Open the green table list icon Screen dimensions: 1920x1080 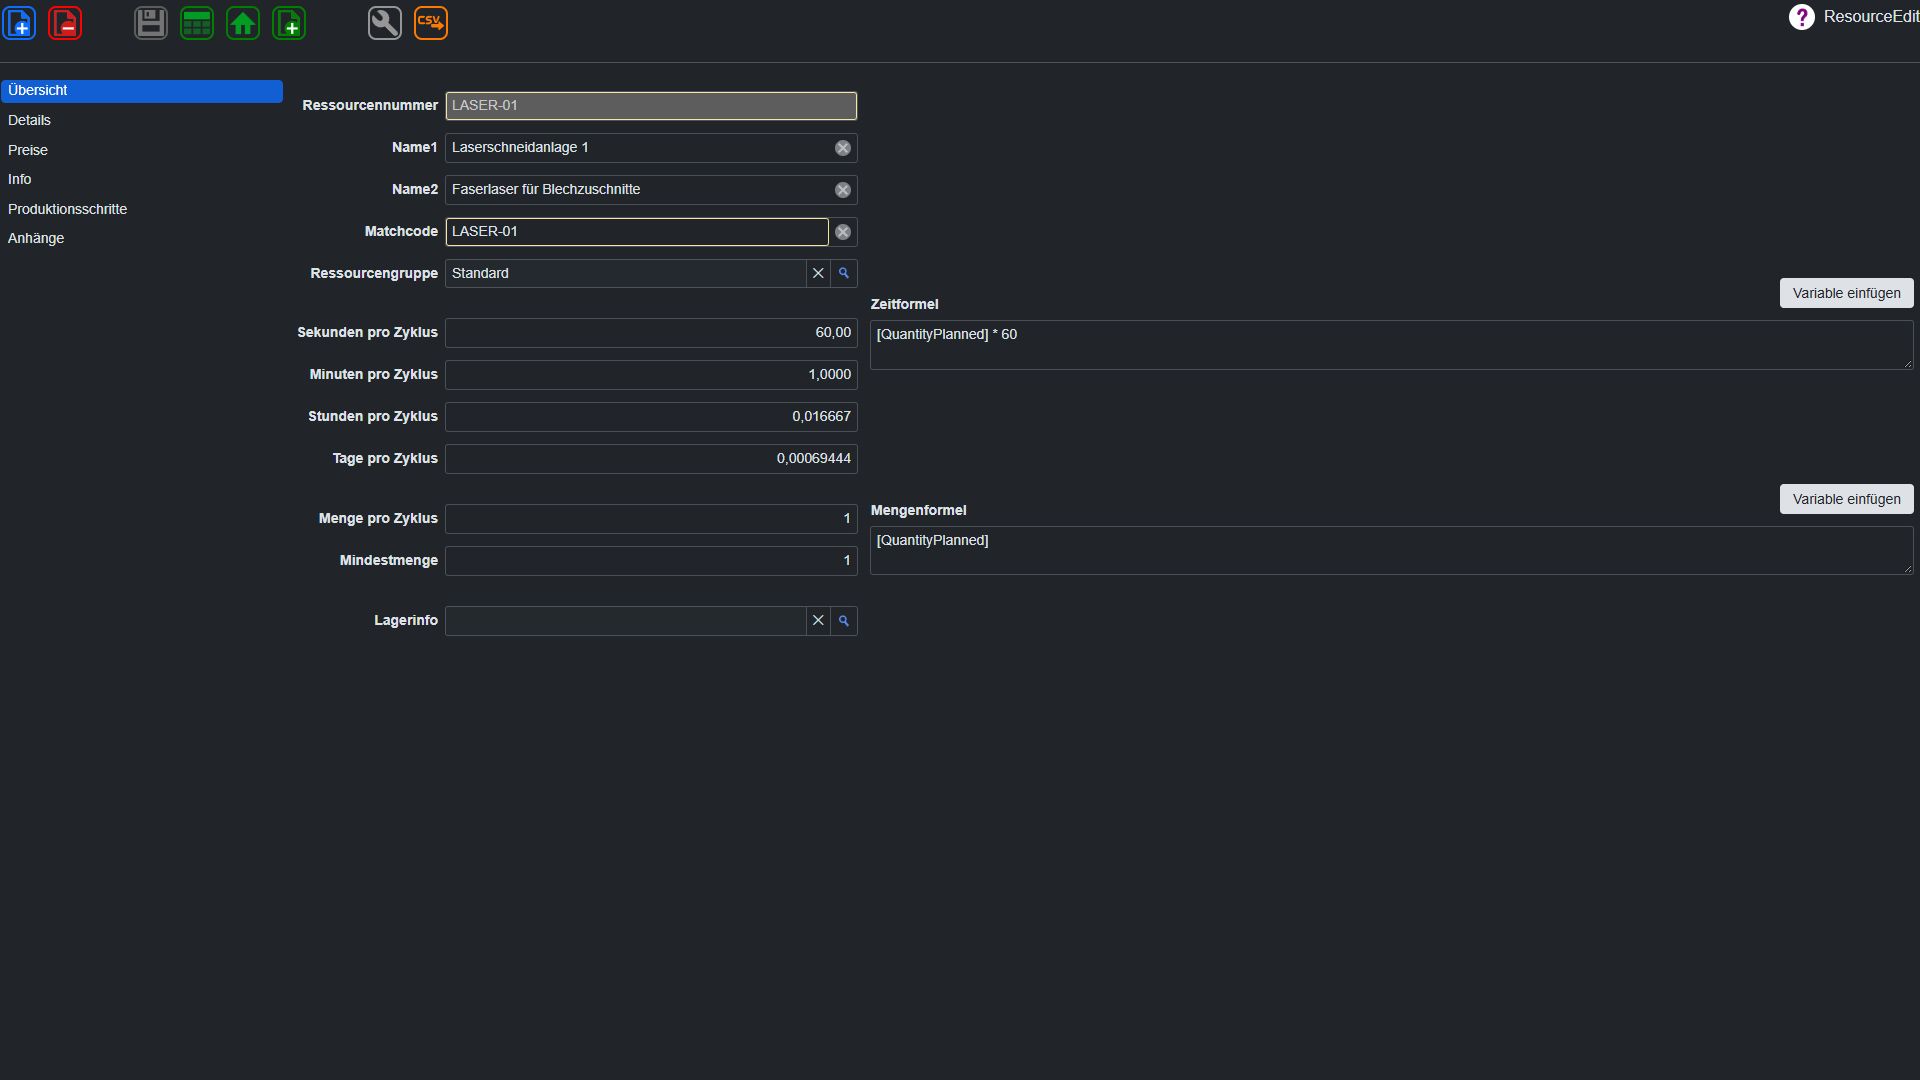click(197, 23)
